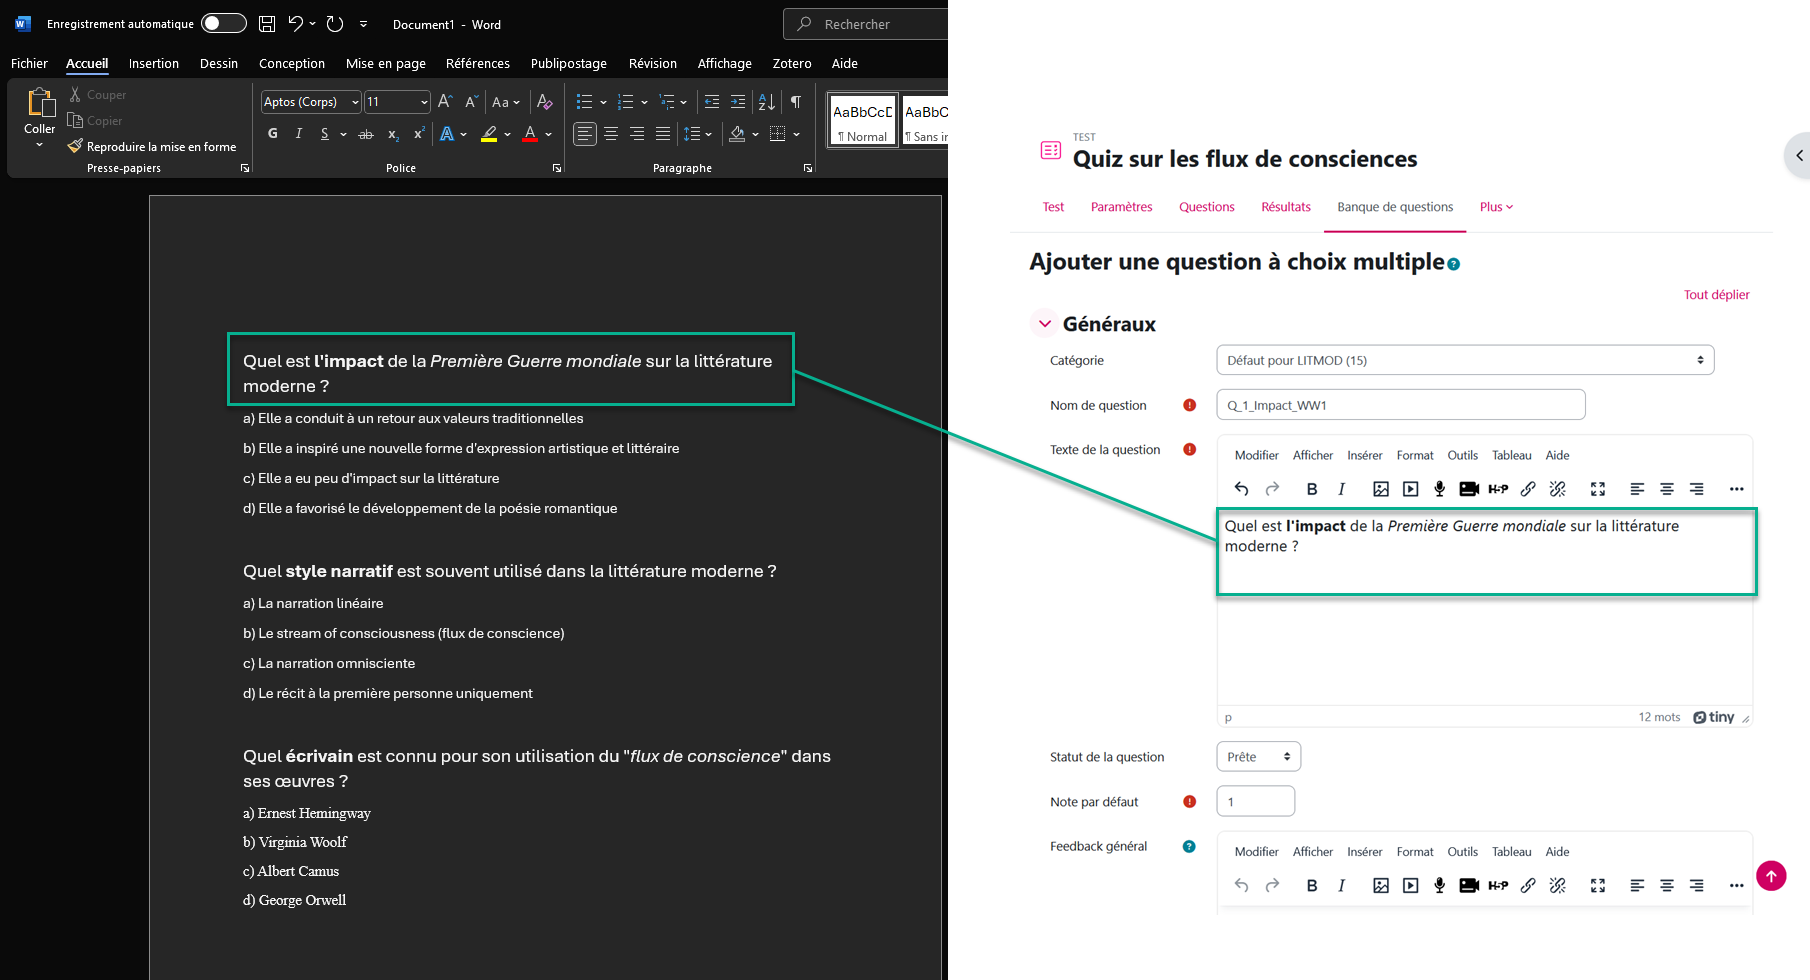1810x980 pixels.
Task: Collapse the Généraux section
Action: (1045, 324)
